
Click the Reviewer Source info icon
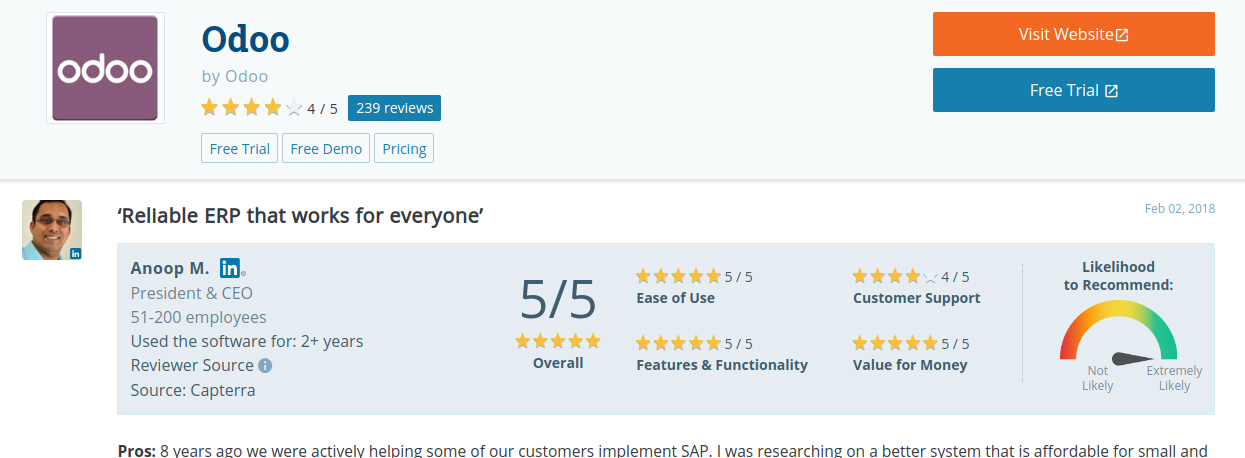265,366
